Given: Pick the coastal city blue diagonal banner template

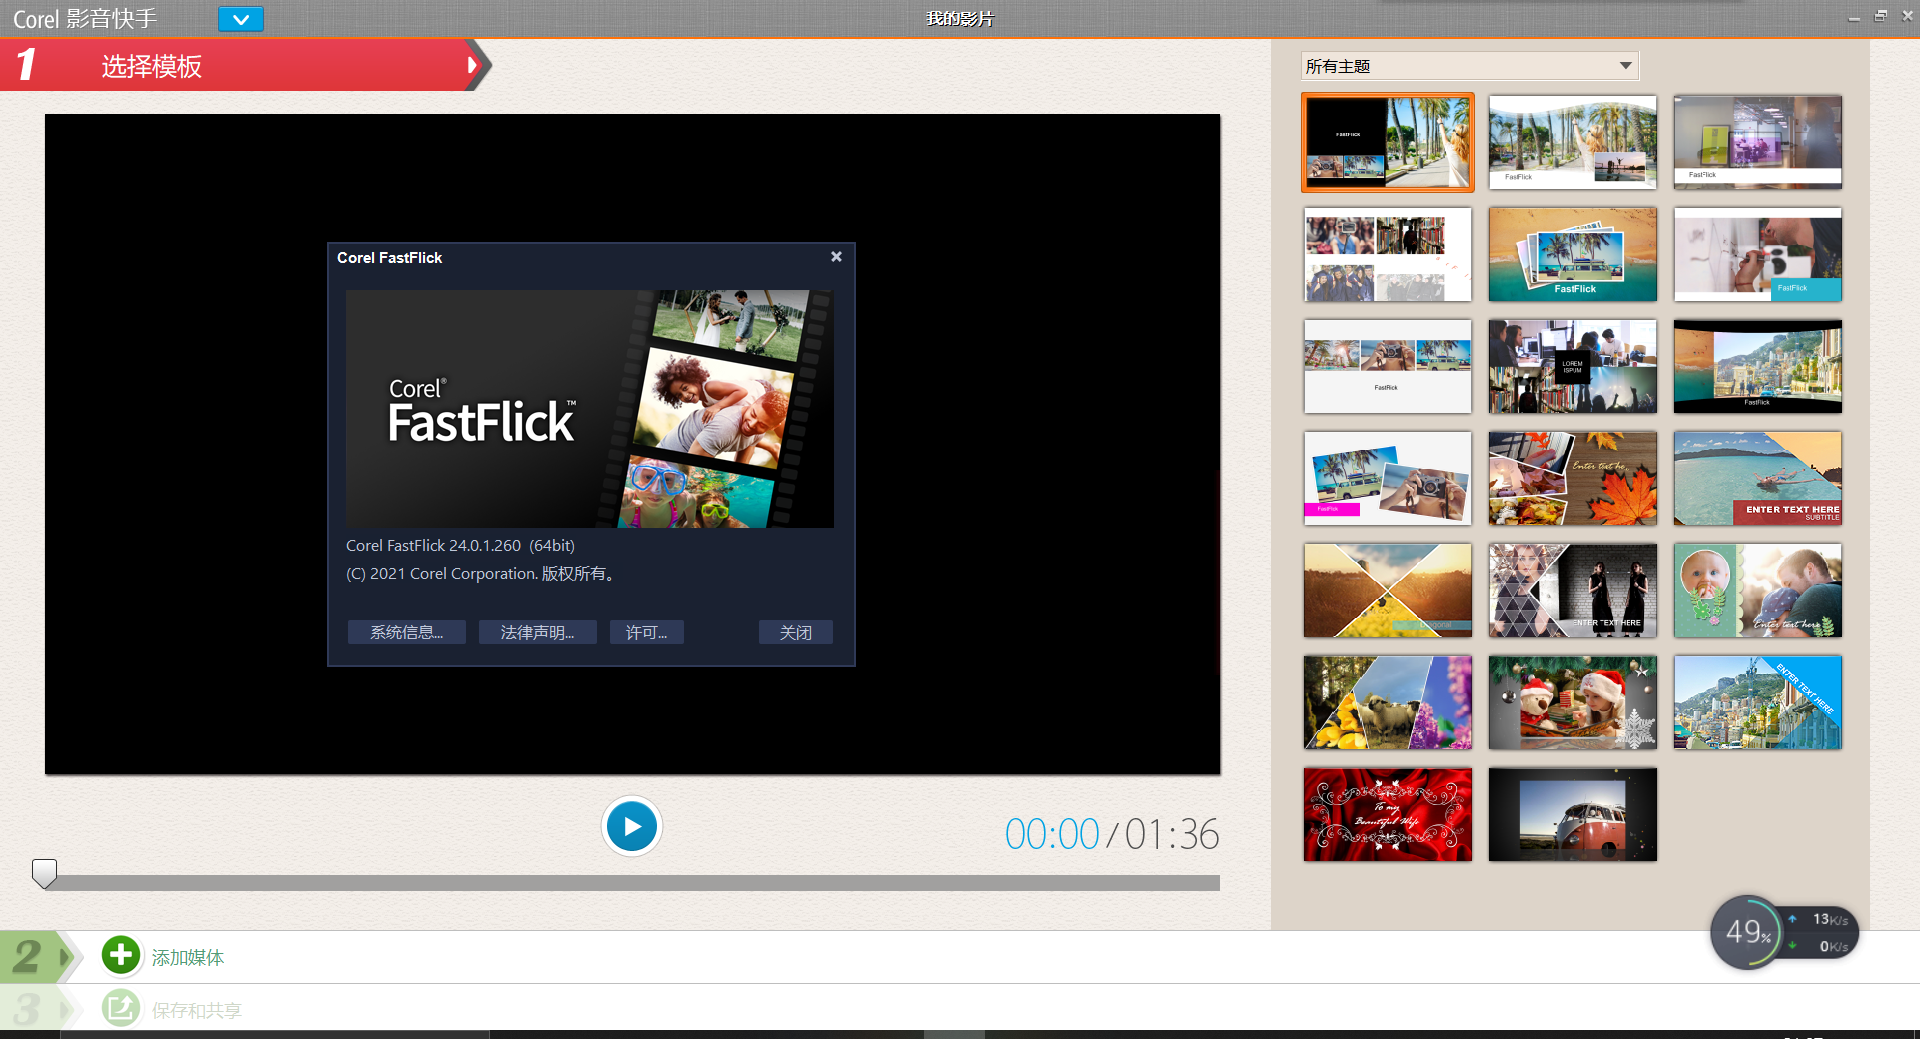Looking at the screenshot, I should coord(1757,702).
